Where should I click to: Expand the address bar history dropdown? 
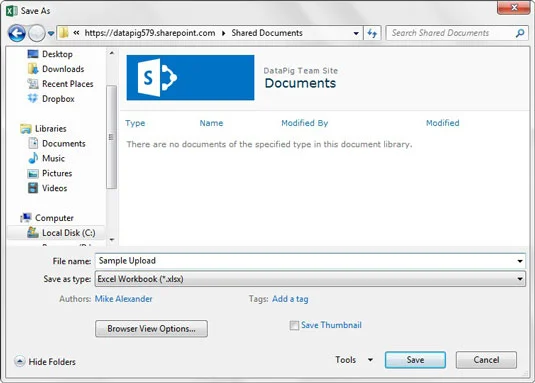tap(356, 33)
